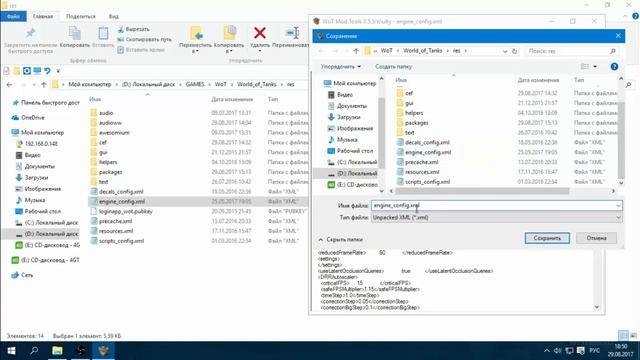The height and width of the screenshot is (360, 640).
Task: Go up one folder in Save dialog
Action: point(356,51)
